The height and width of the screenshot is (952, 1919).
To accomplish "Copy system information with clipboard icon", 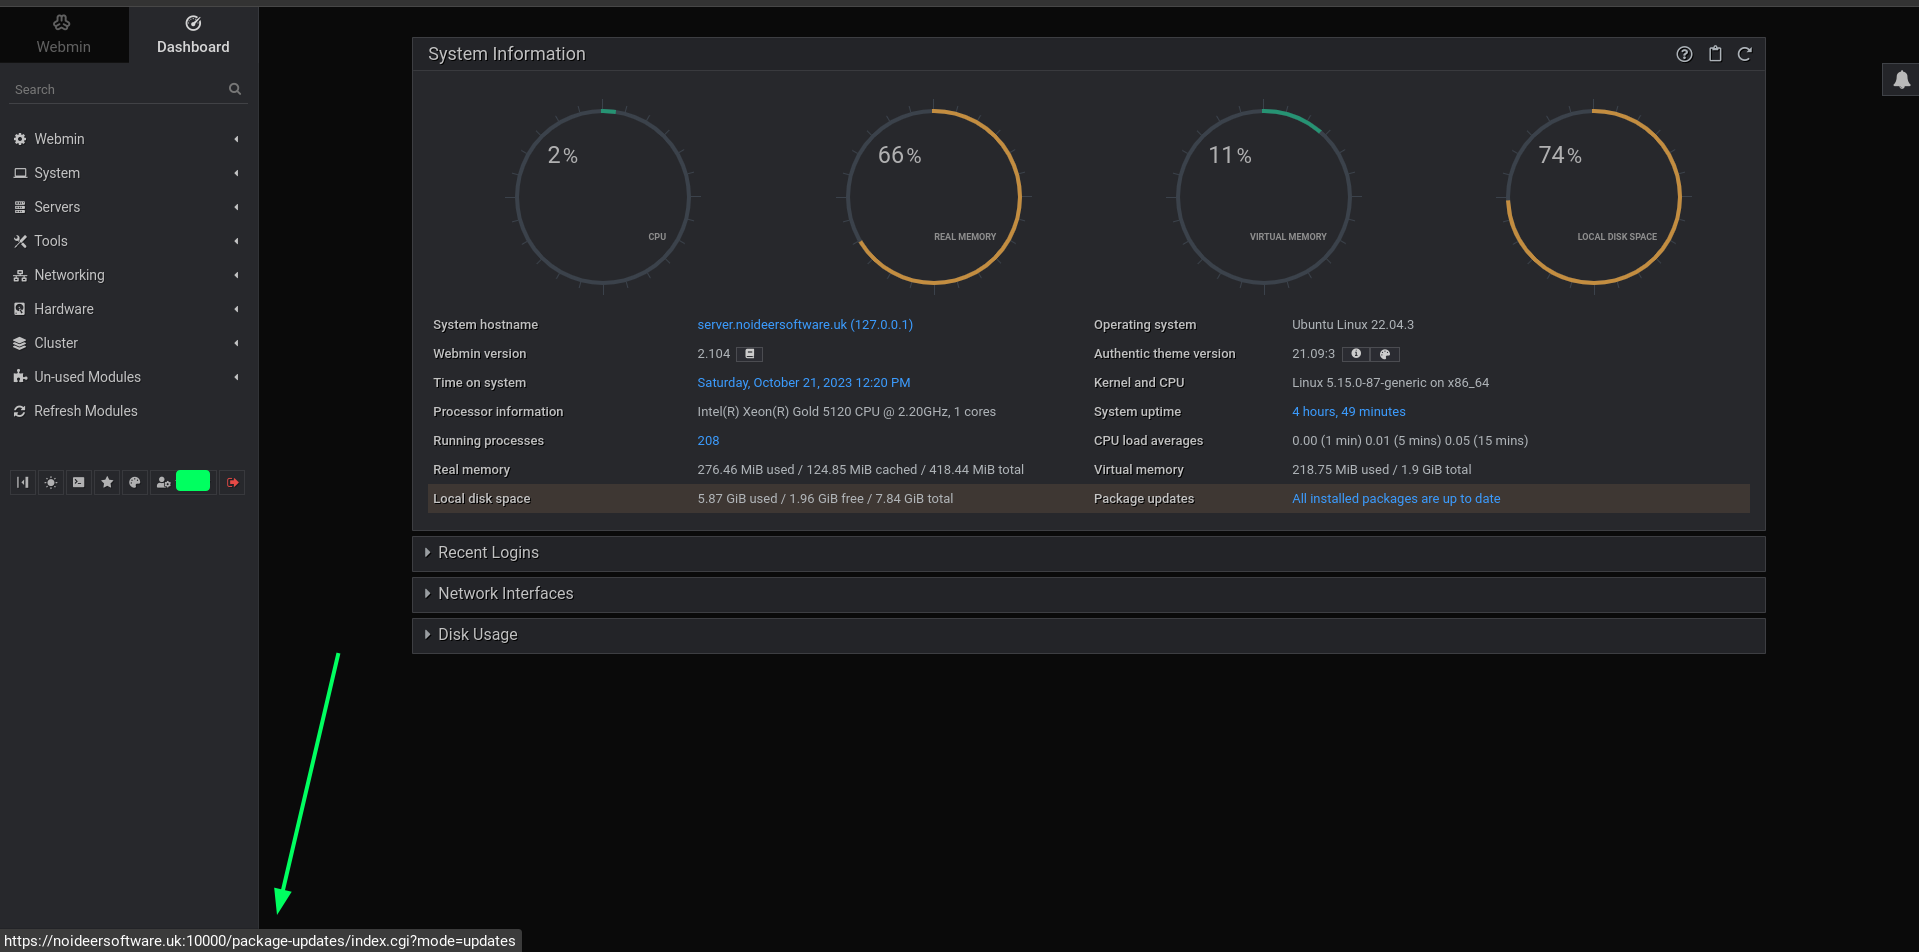I will tap(1715, 54).
